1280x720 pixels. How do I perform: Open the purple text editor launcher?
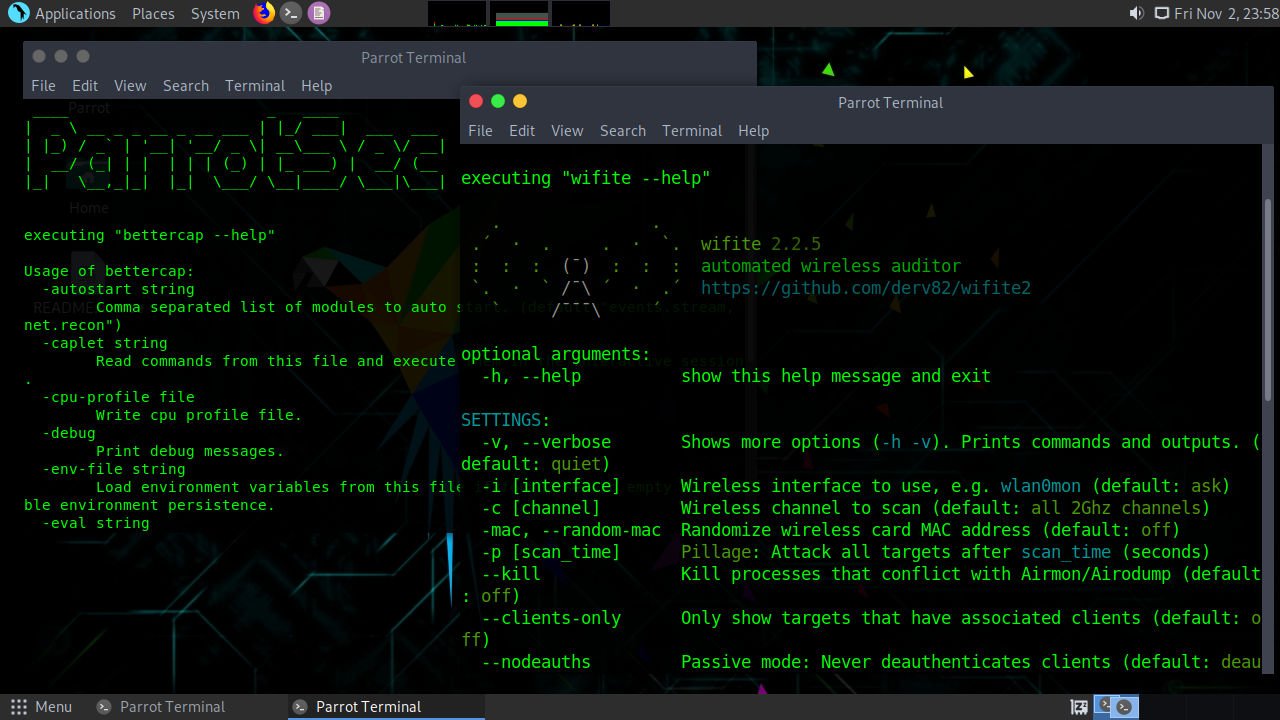coord(318,13)
